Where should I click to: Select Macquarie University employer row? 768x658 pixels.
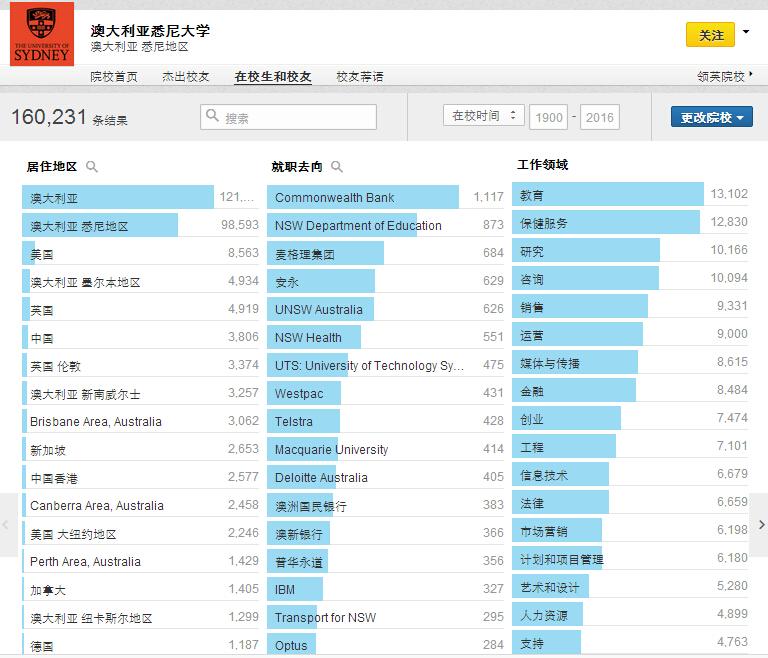click(x=385, y=449)
